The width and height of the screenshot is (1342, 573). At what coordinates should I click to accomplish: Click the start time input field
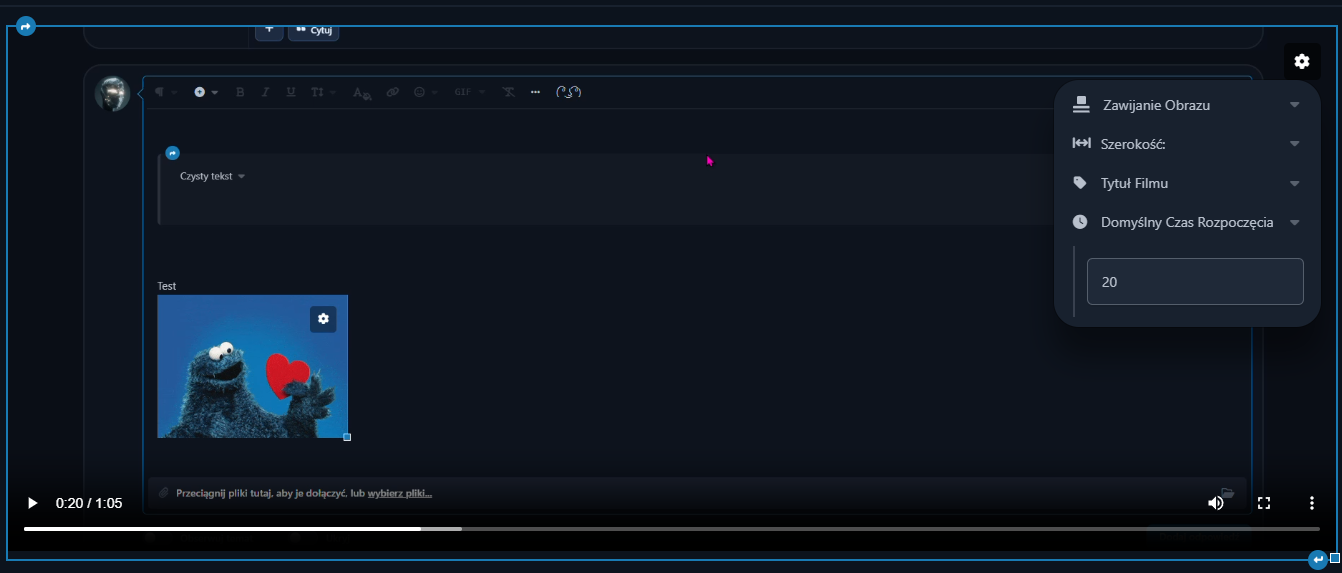click(1194, 282)
